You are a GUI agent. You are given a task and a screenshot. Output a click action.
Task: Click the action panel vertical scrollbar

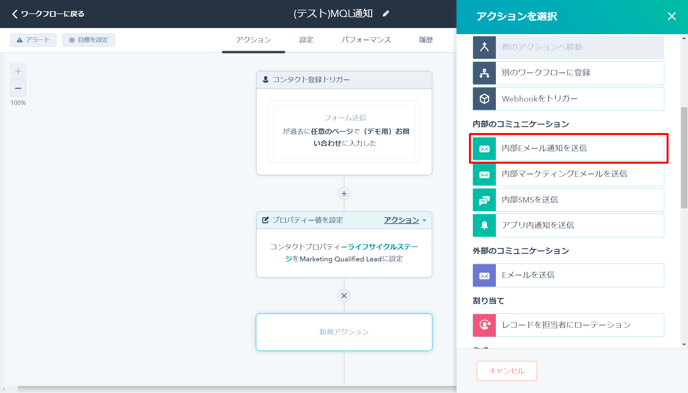(x=684, y=157)
